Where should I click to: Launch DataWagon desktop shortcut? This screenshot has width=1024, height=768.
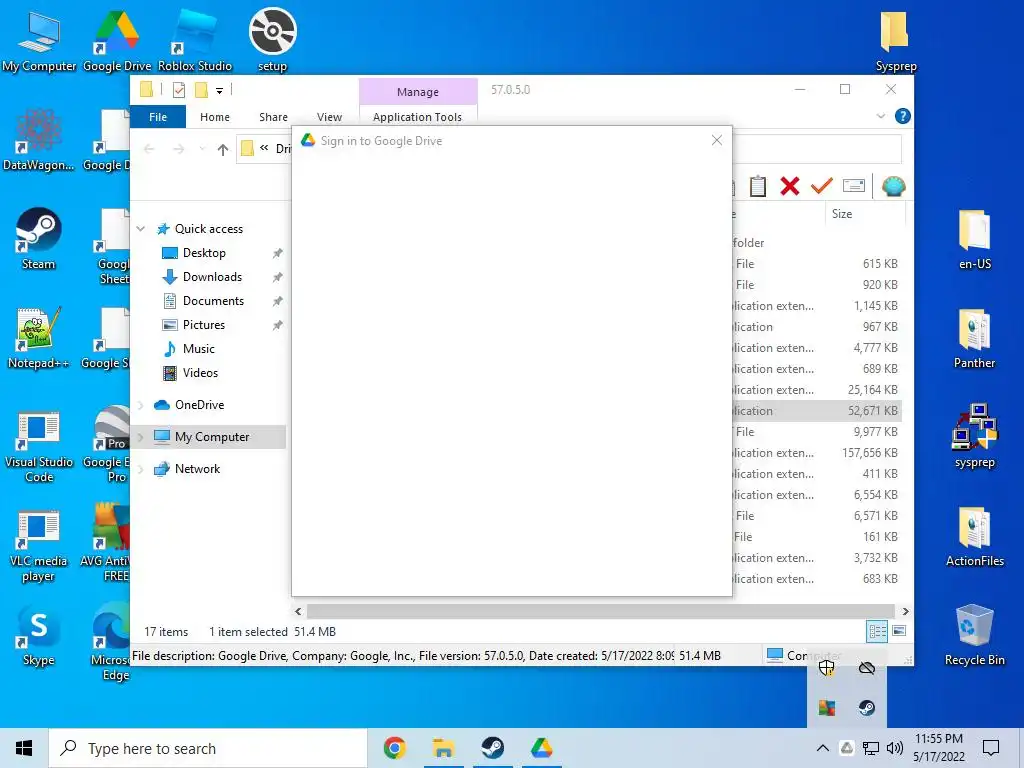point(39,140)
